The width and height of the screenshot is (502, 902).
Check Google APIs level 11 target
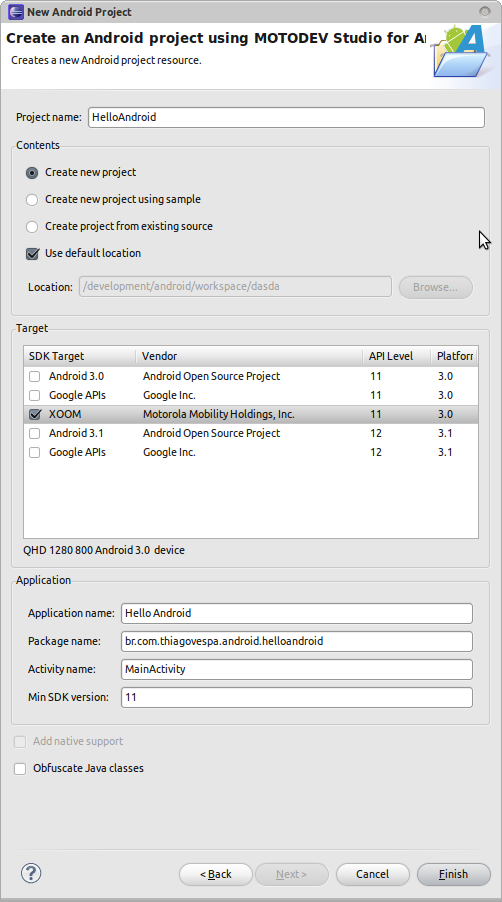[35, 395]
